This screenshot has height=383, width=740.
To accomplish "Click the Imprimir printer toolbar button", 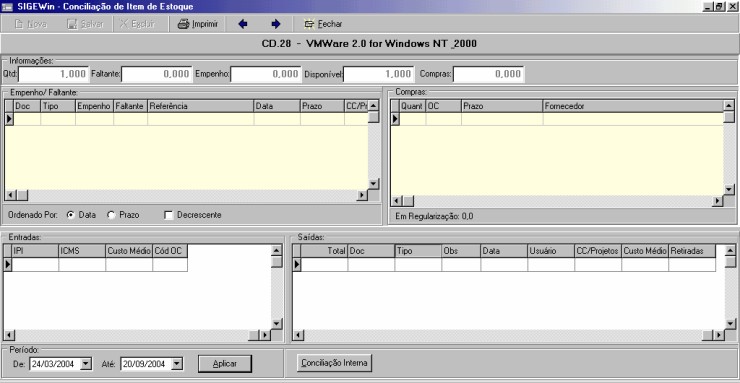I will point(198,24).
